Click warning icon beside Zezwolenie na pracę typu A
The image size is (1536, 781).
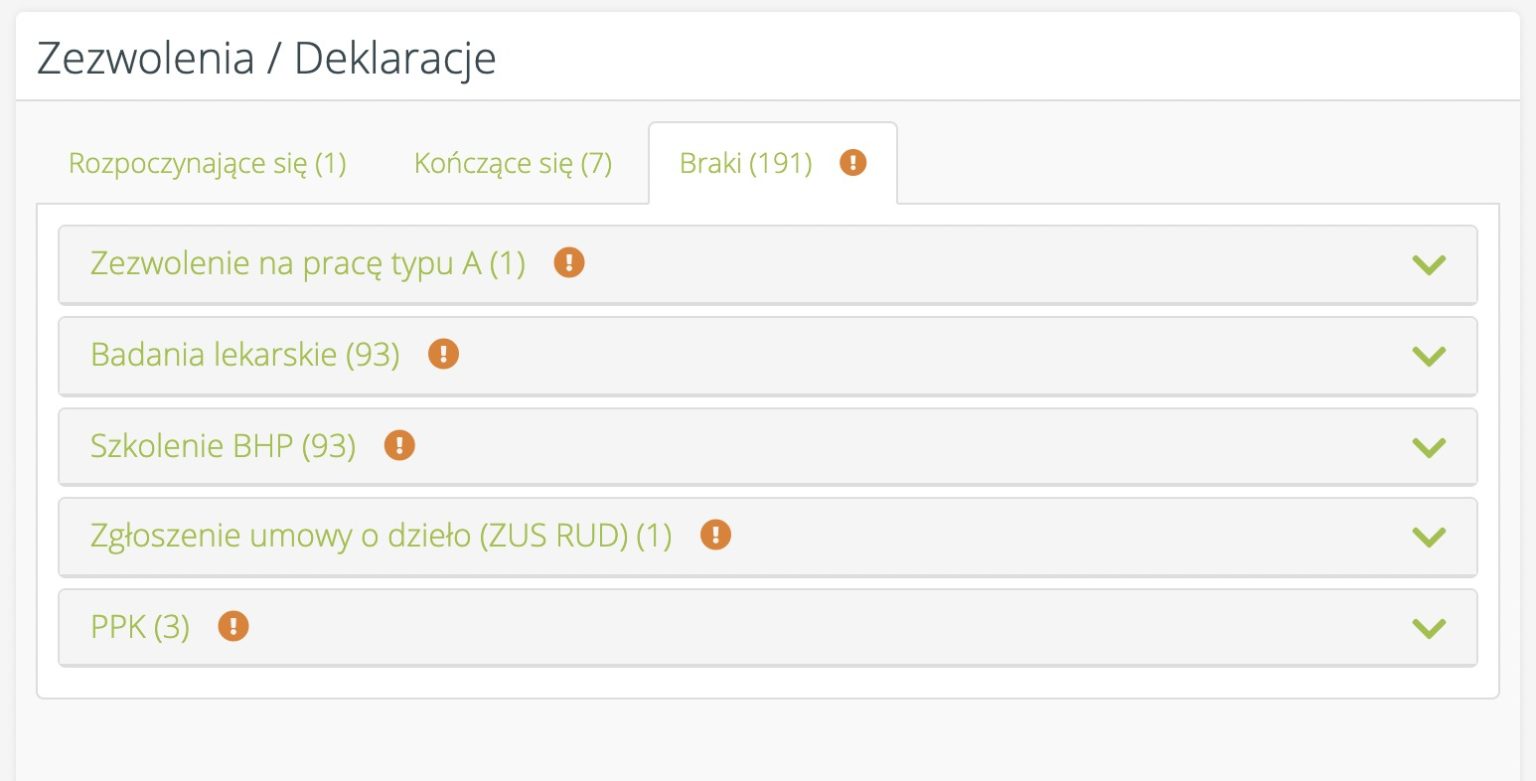tap(569, 263)
